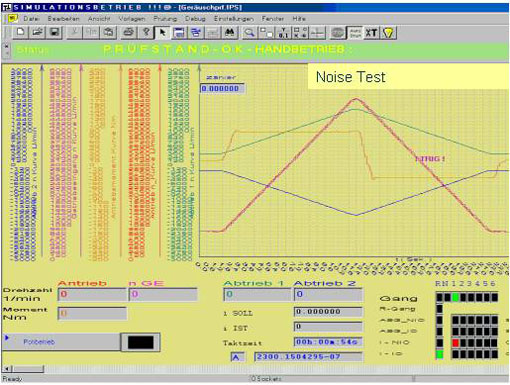This screenshot has width=510, height=385.
Task: Open the Prüfung menu
Action: (165, 19)
